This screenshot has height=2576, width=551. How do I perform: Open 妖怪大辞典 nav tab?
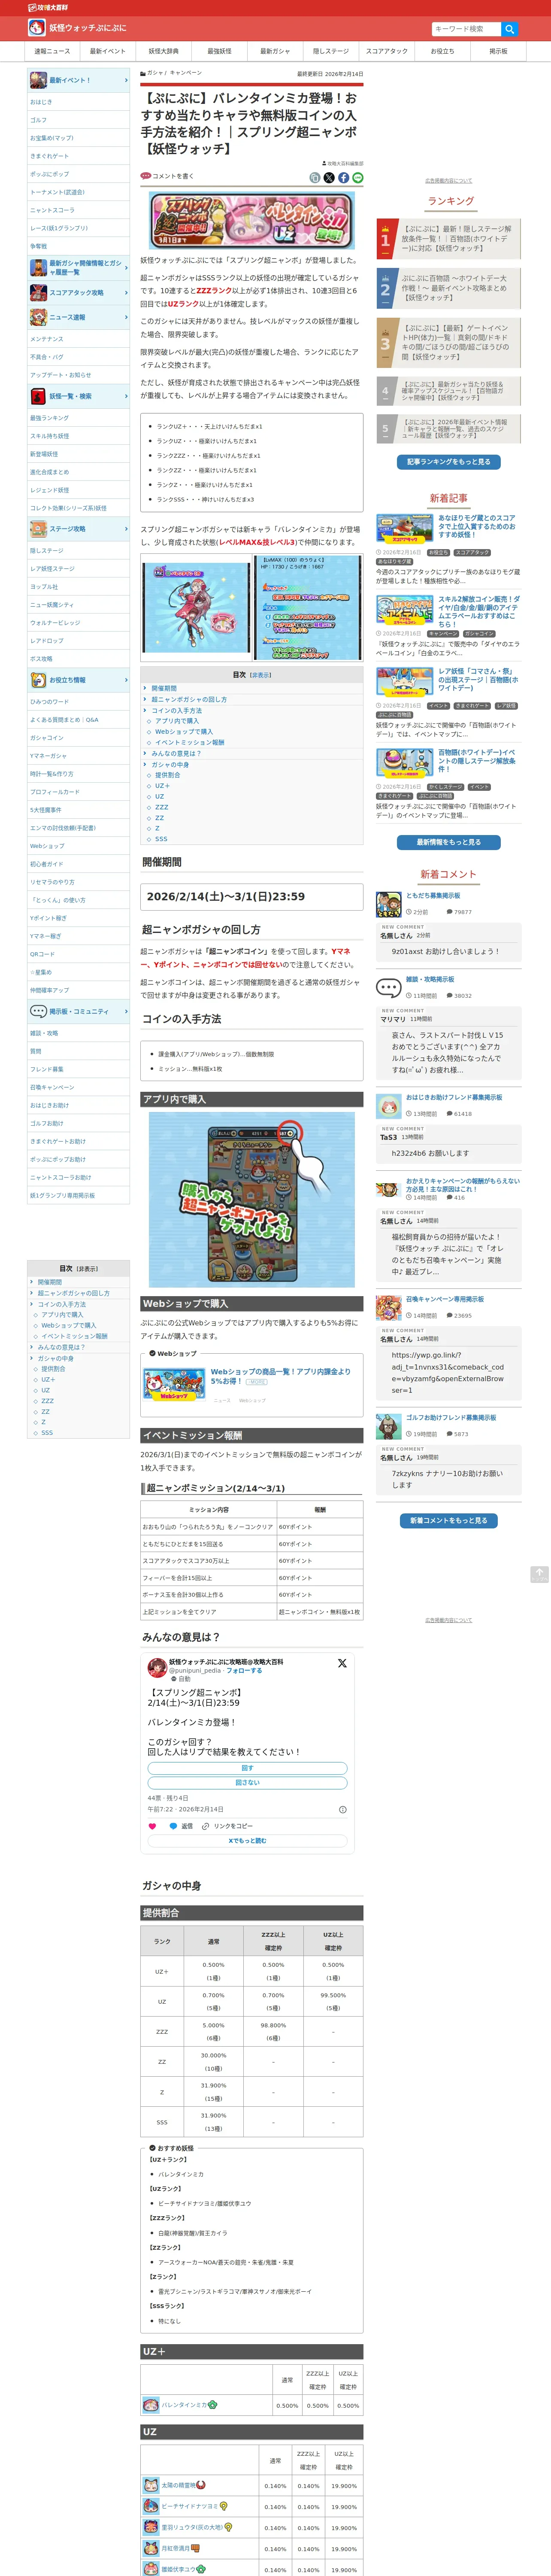coord(163,51)
